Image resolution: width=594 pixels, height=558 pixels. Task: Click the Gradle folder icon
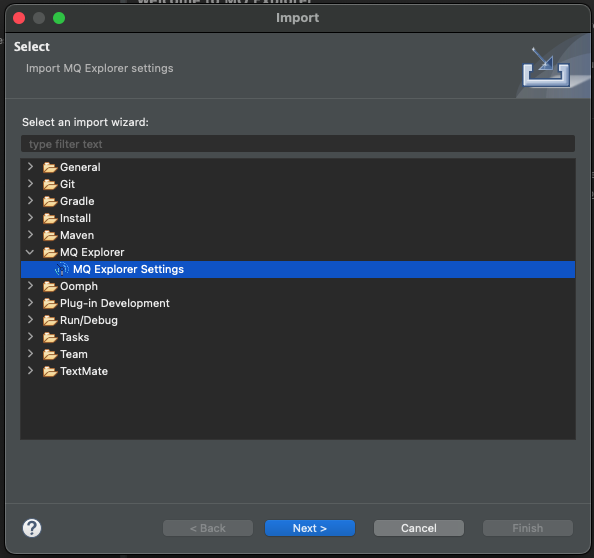[50, 201]
